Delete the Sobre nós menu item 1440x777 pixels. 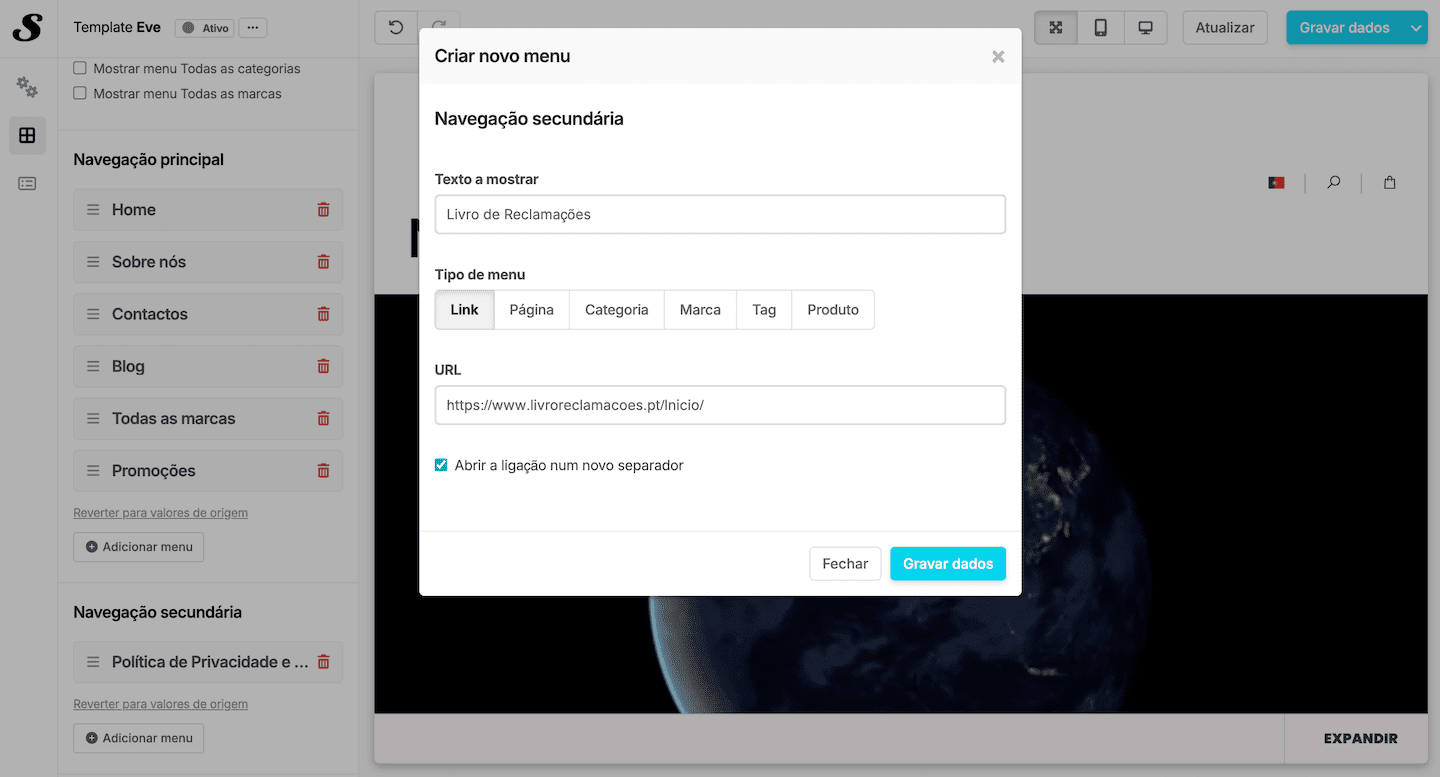point(323,262)
